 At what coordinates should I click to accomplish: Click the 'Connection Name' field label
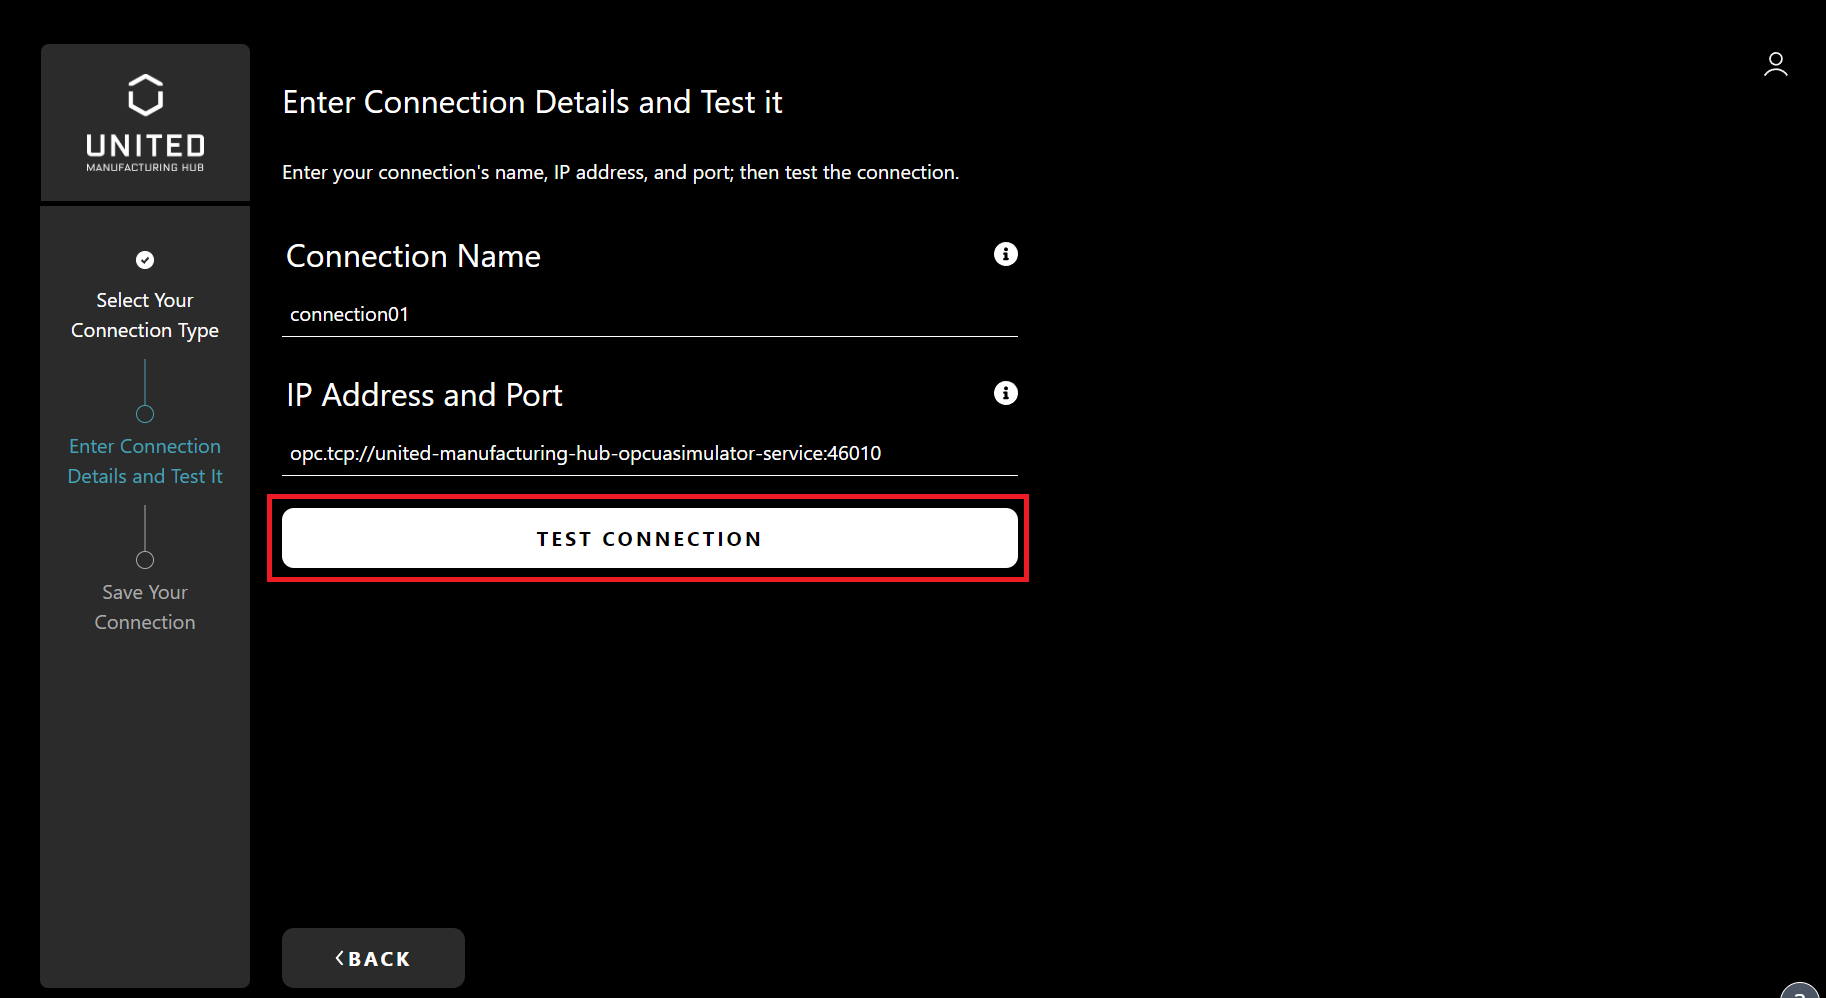[x=413, y=256]
